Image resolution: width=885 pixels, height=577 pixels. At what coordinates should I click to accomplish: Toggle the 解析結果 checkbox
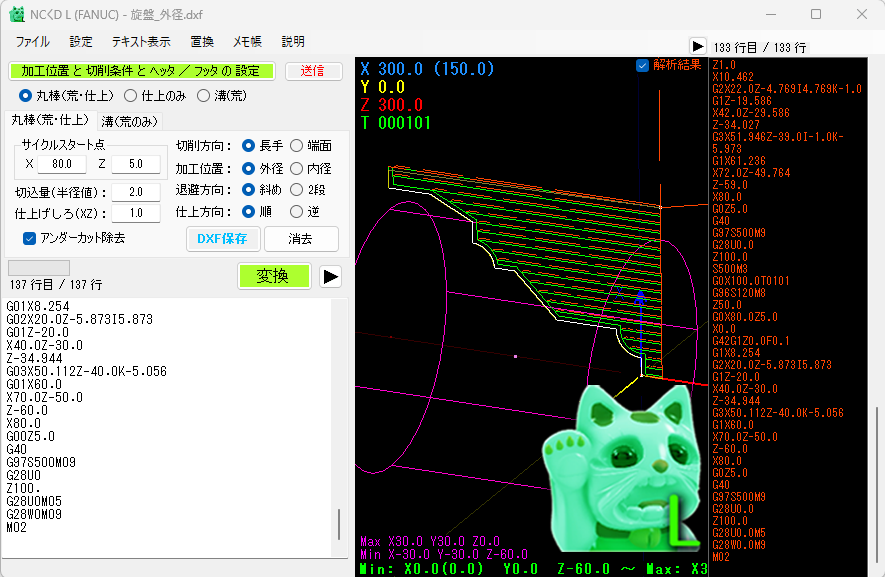point(642,65)
